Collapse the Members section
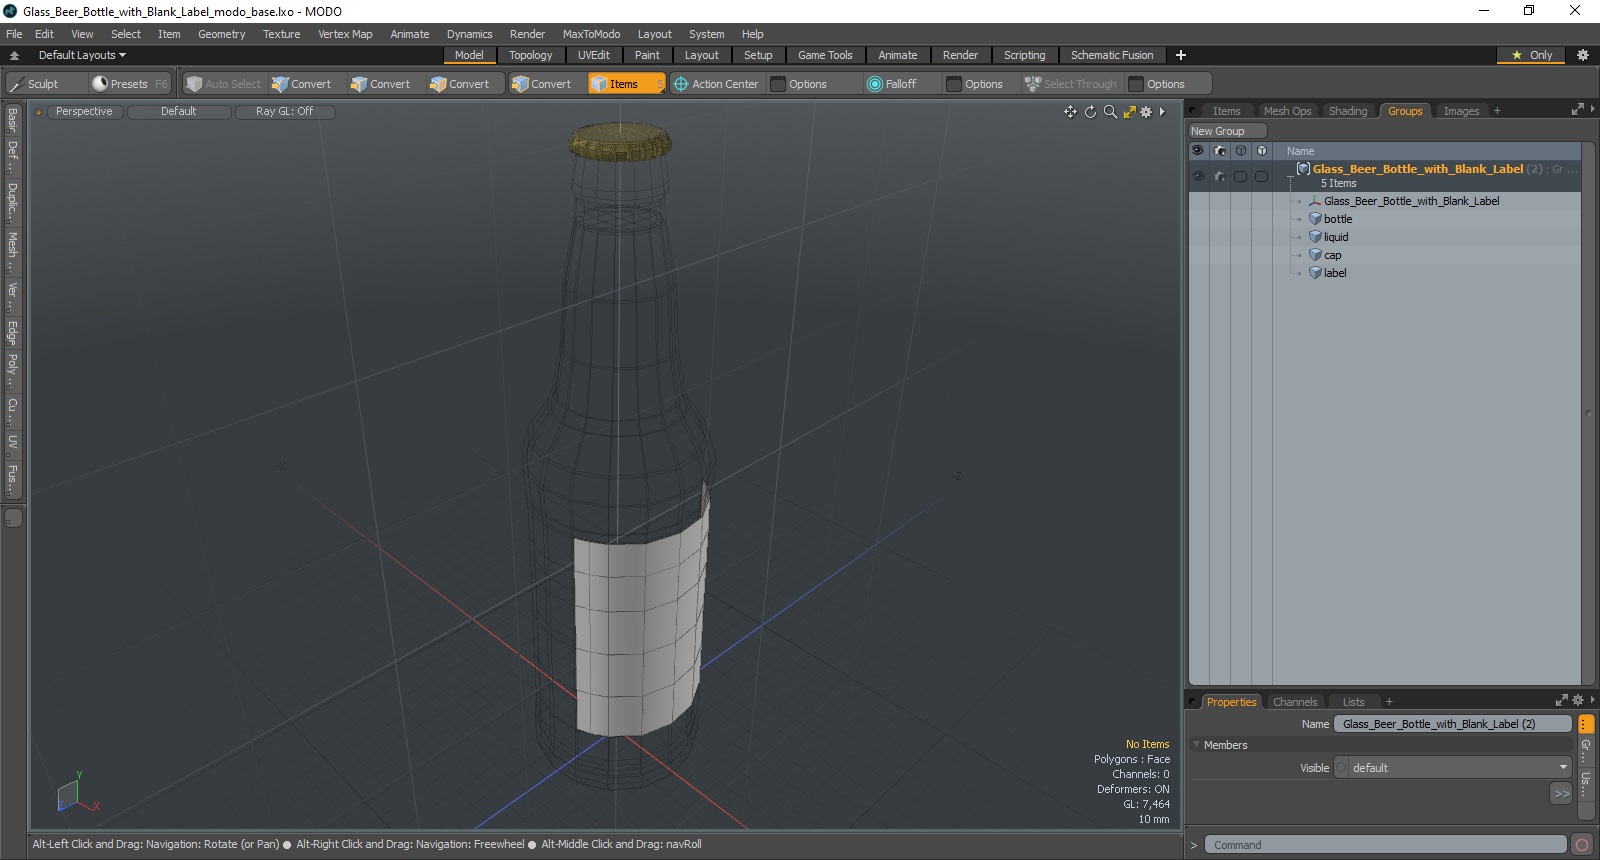 coord(1197,745)
